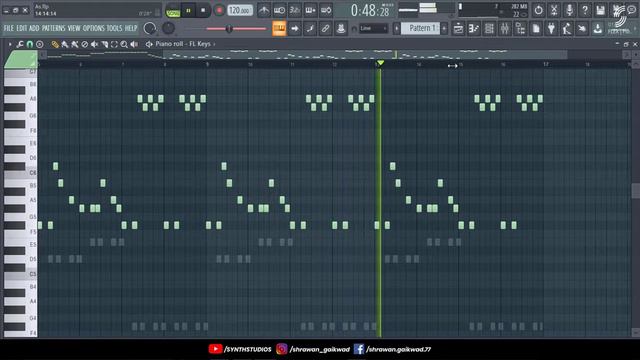
Task: Click the green playhead marker on timeline
Action: pos(380,63)
